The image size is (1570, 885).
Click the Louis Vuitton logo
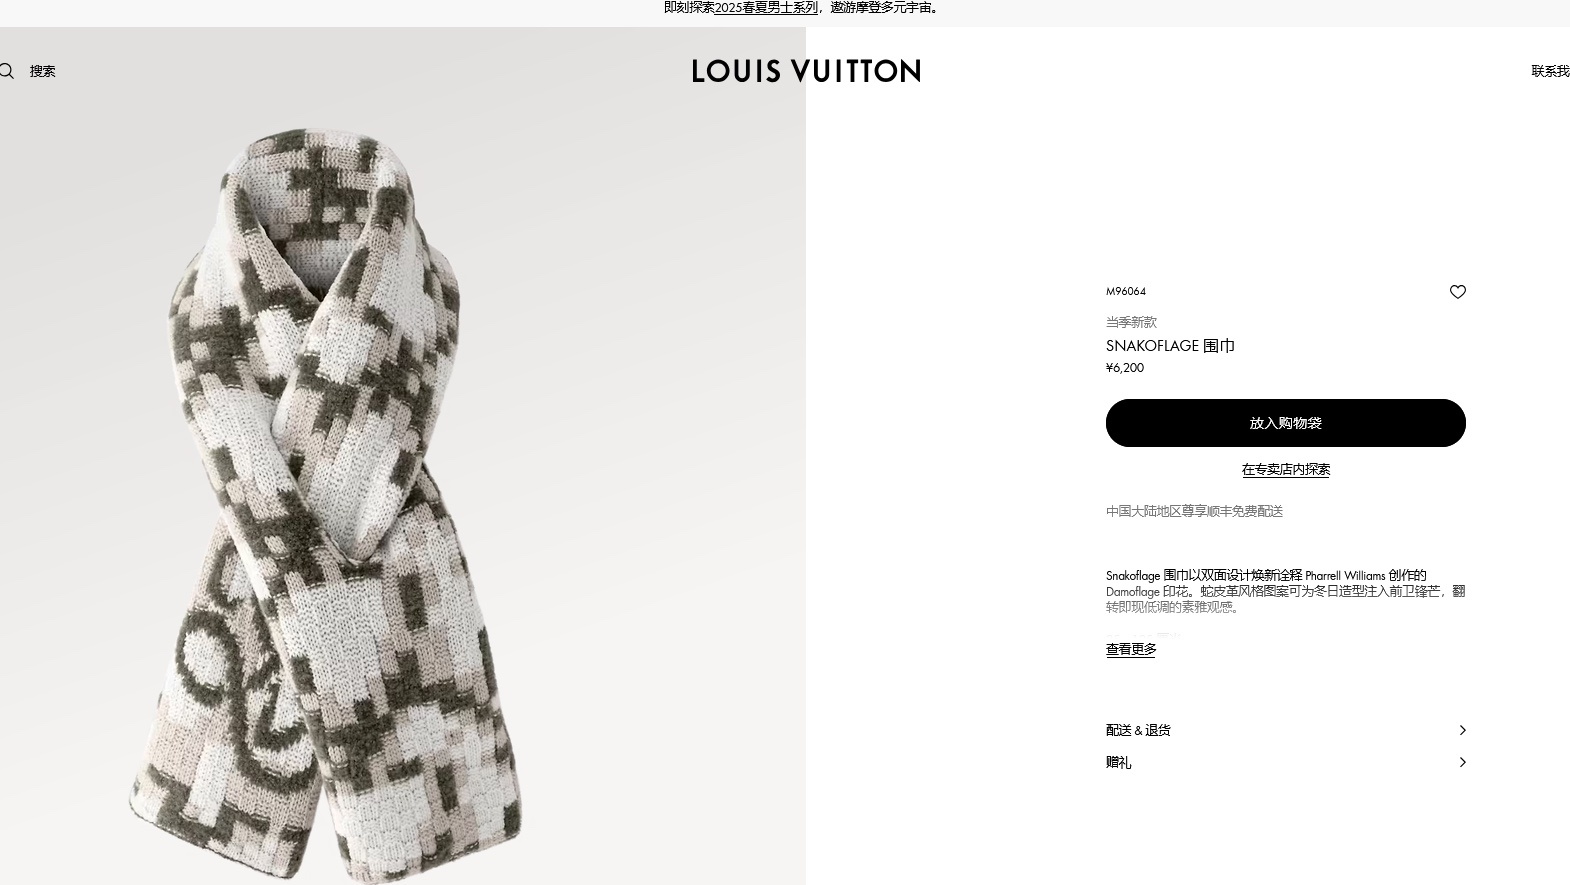(x=806, y=71)
